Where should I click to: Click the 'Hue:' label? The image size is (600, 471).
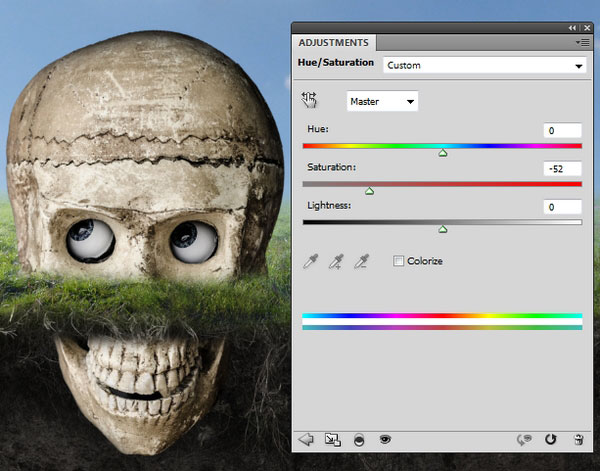tap(318, 129)
